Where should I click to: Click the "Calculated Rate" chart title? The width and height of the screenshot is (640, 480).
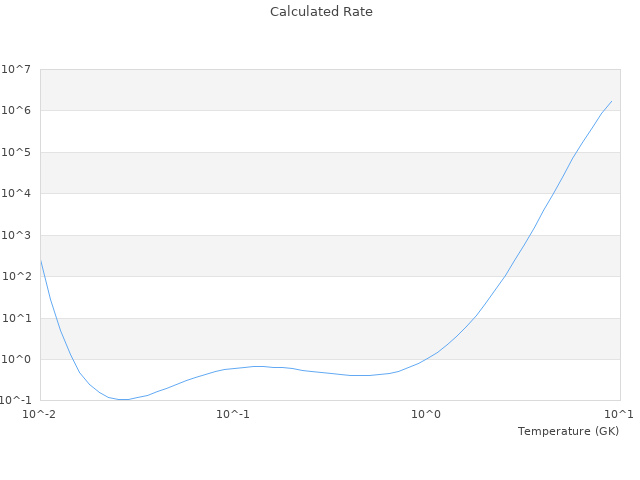(x=320, y=12)
